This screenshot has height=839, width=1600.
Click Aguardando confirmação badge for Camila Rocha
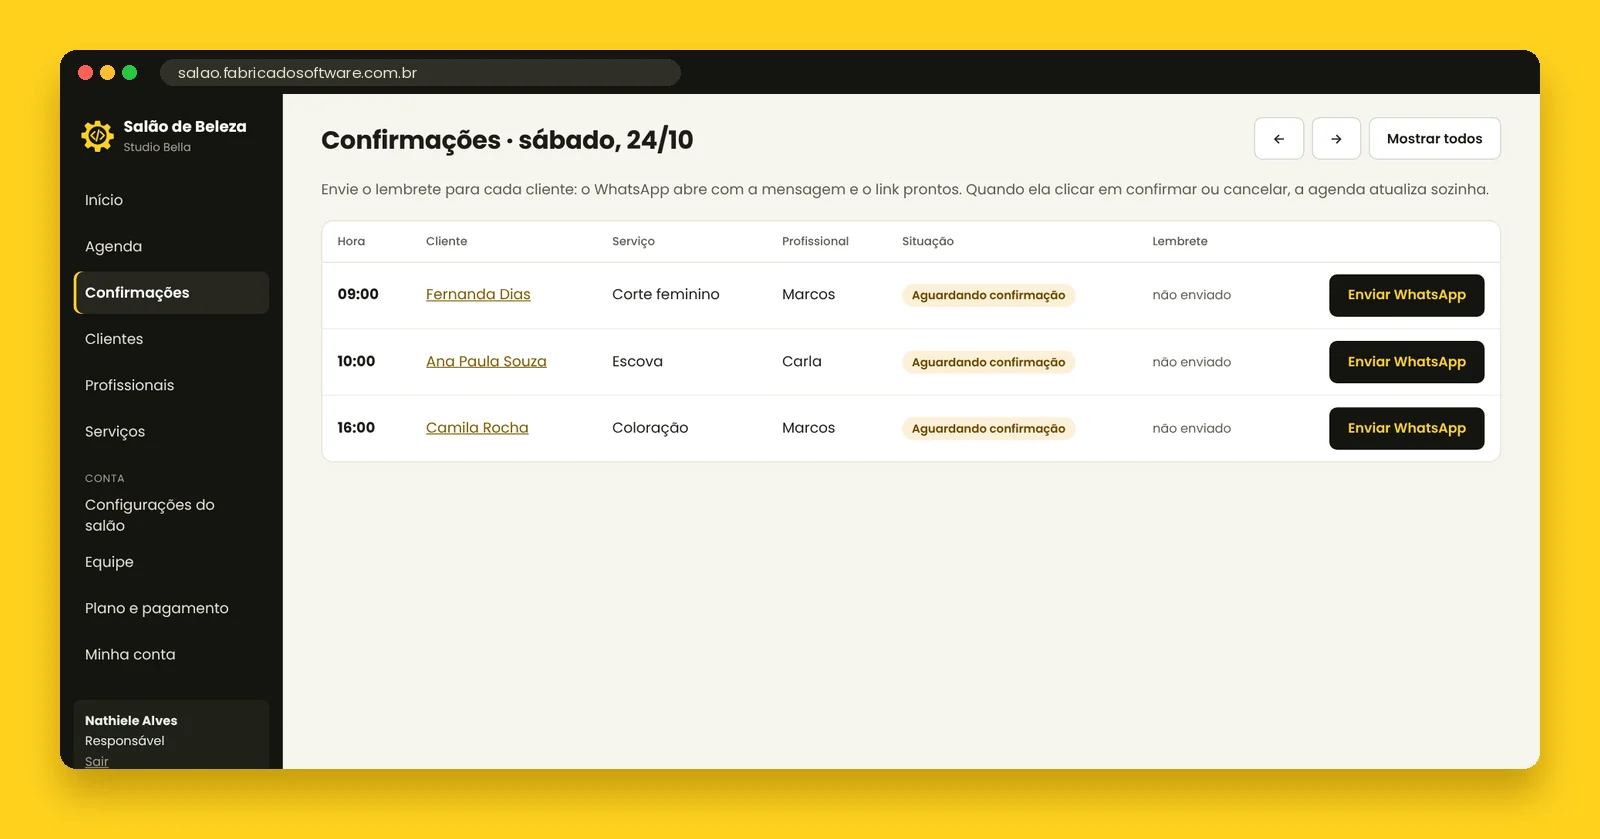[x=988, y=428]
